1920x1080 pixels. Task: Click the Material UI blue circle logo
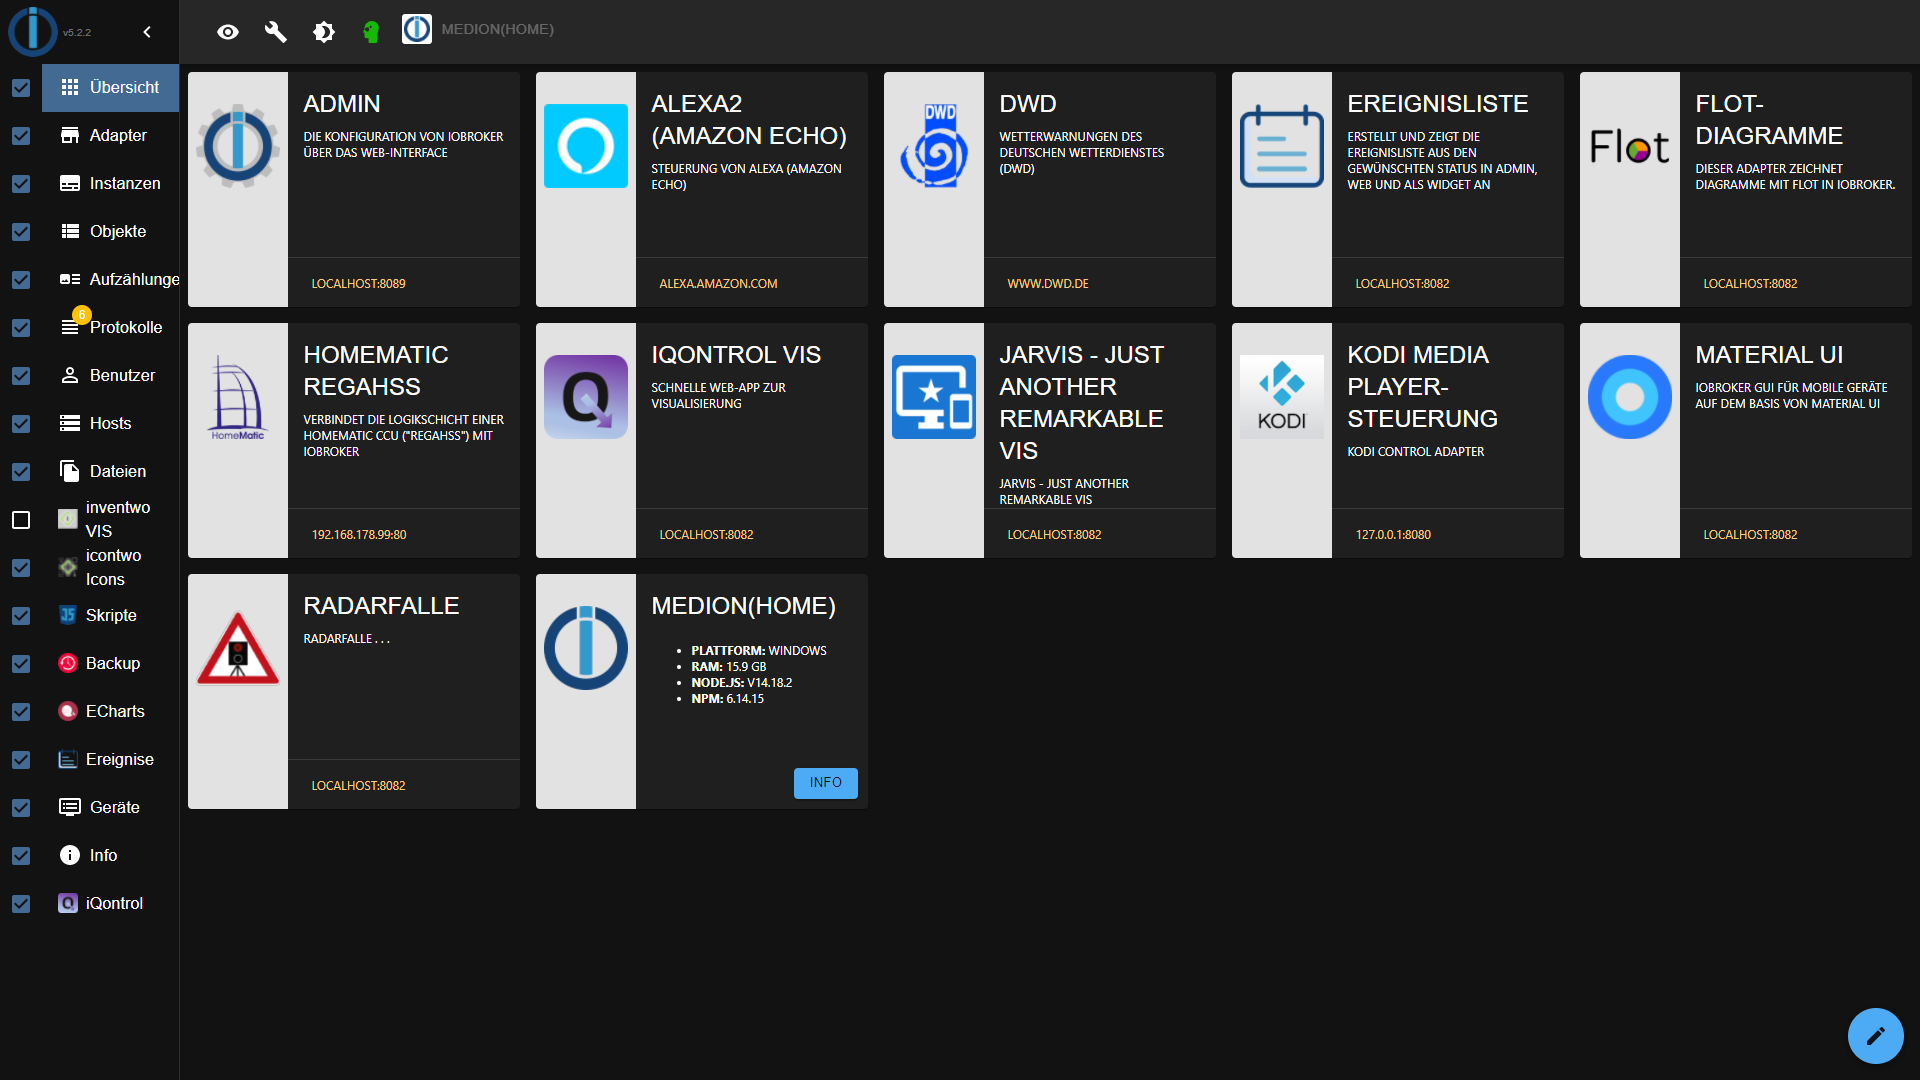coord(1630,397)
